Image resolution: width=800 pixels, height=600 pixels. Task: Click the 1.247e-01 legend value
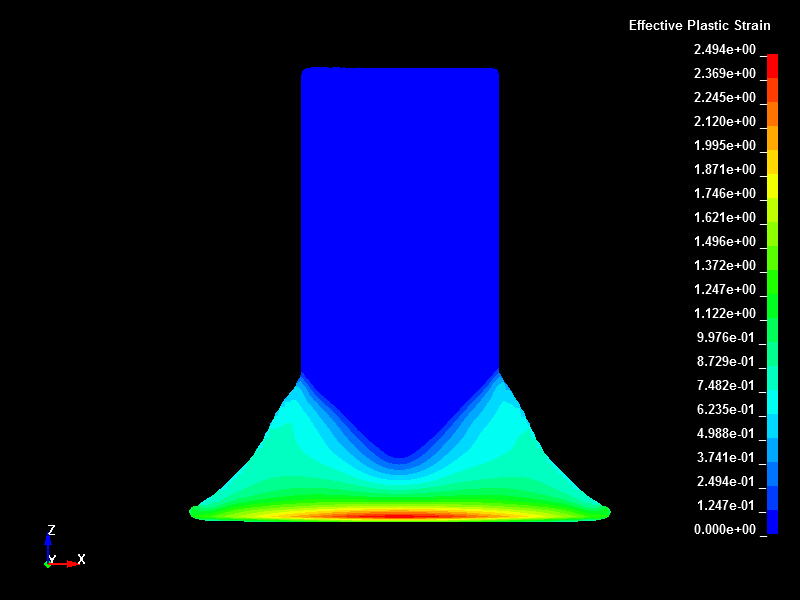[726, 505]
